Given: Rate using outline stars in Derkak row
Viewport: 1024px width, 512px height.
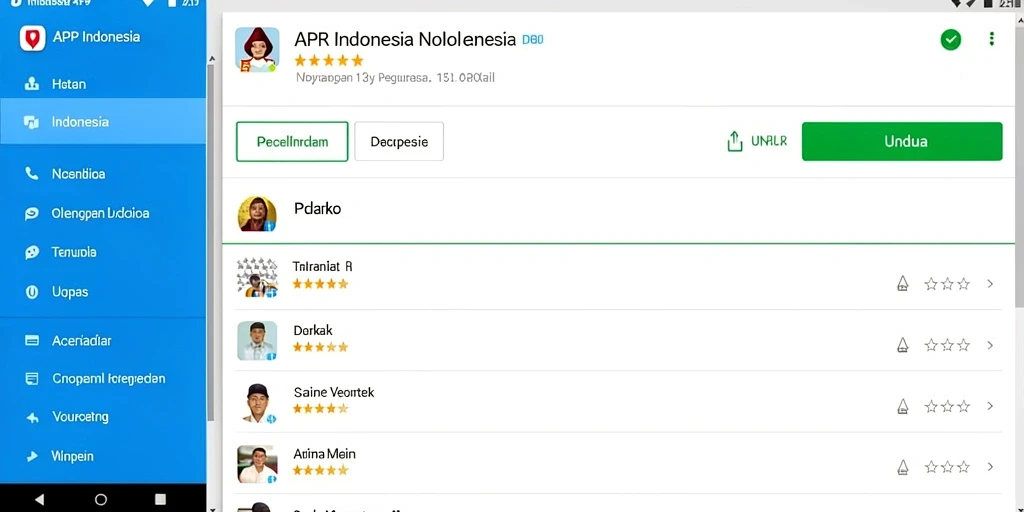Looking at the screenshot, I should pyautogui.click(x=947, y=345).
